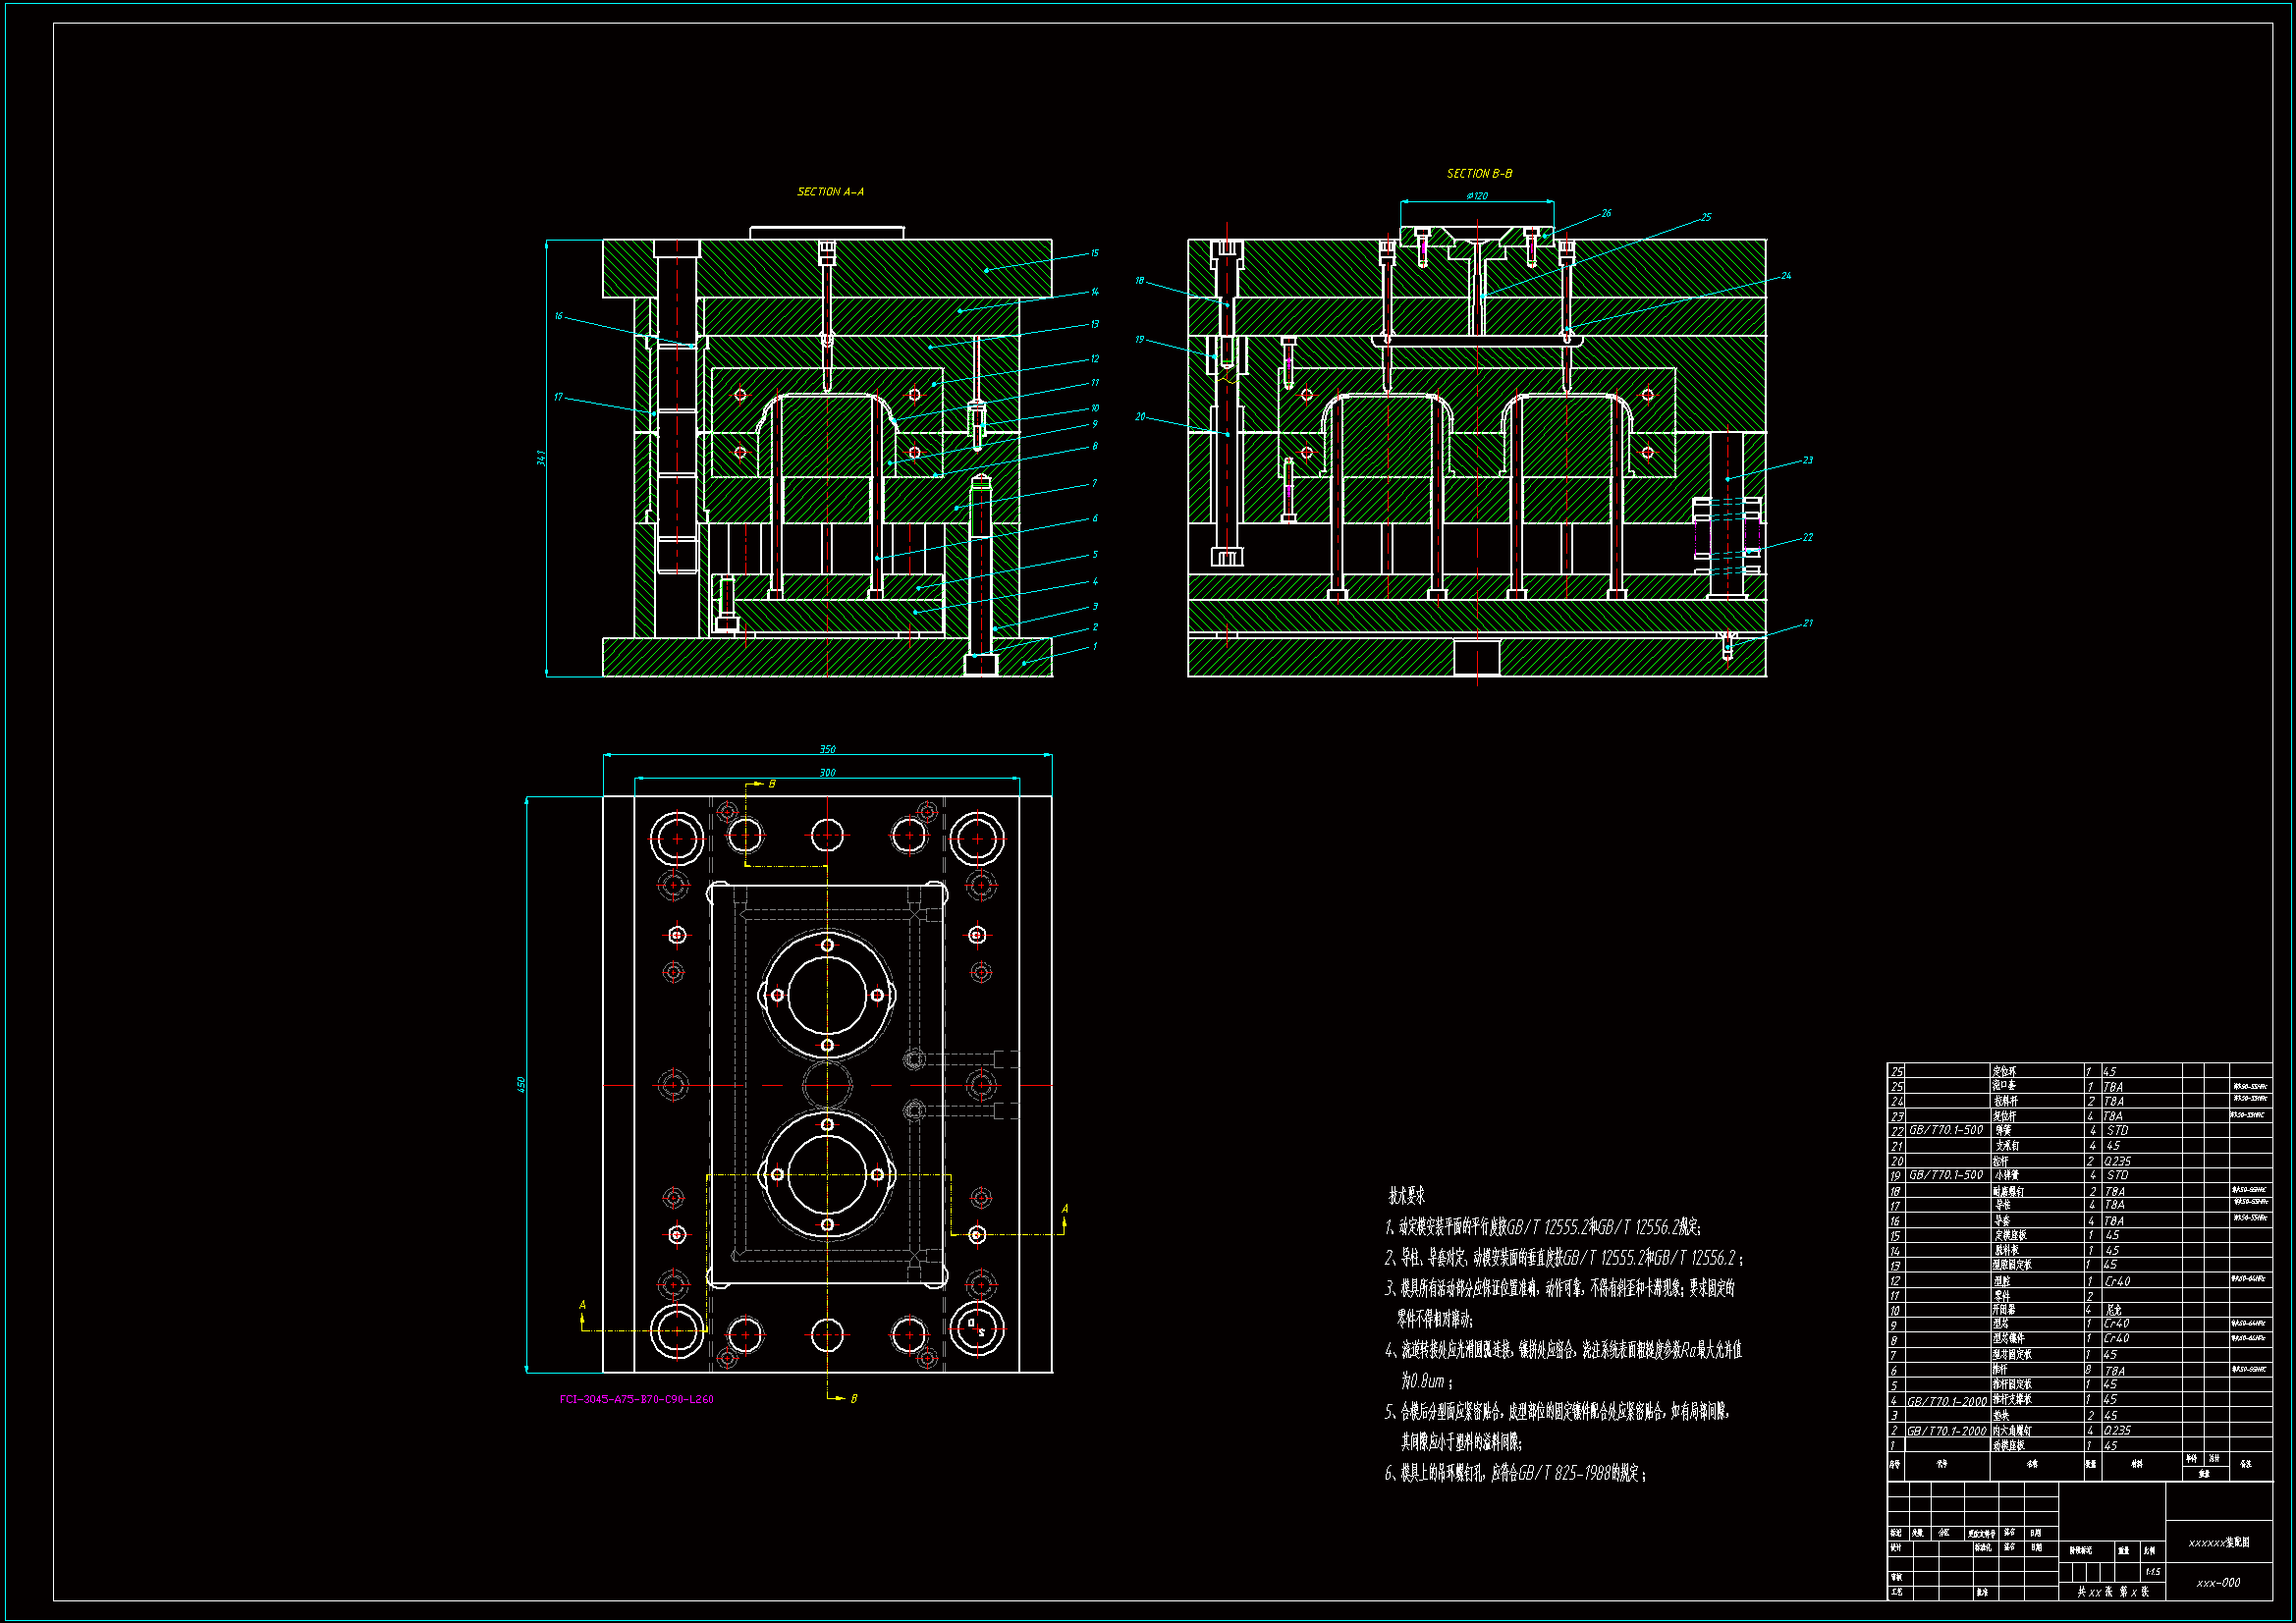Click balloon number 21 in section B-B

tap(1808, 623)
